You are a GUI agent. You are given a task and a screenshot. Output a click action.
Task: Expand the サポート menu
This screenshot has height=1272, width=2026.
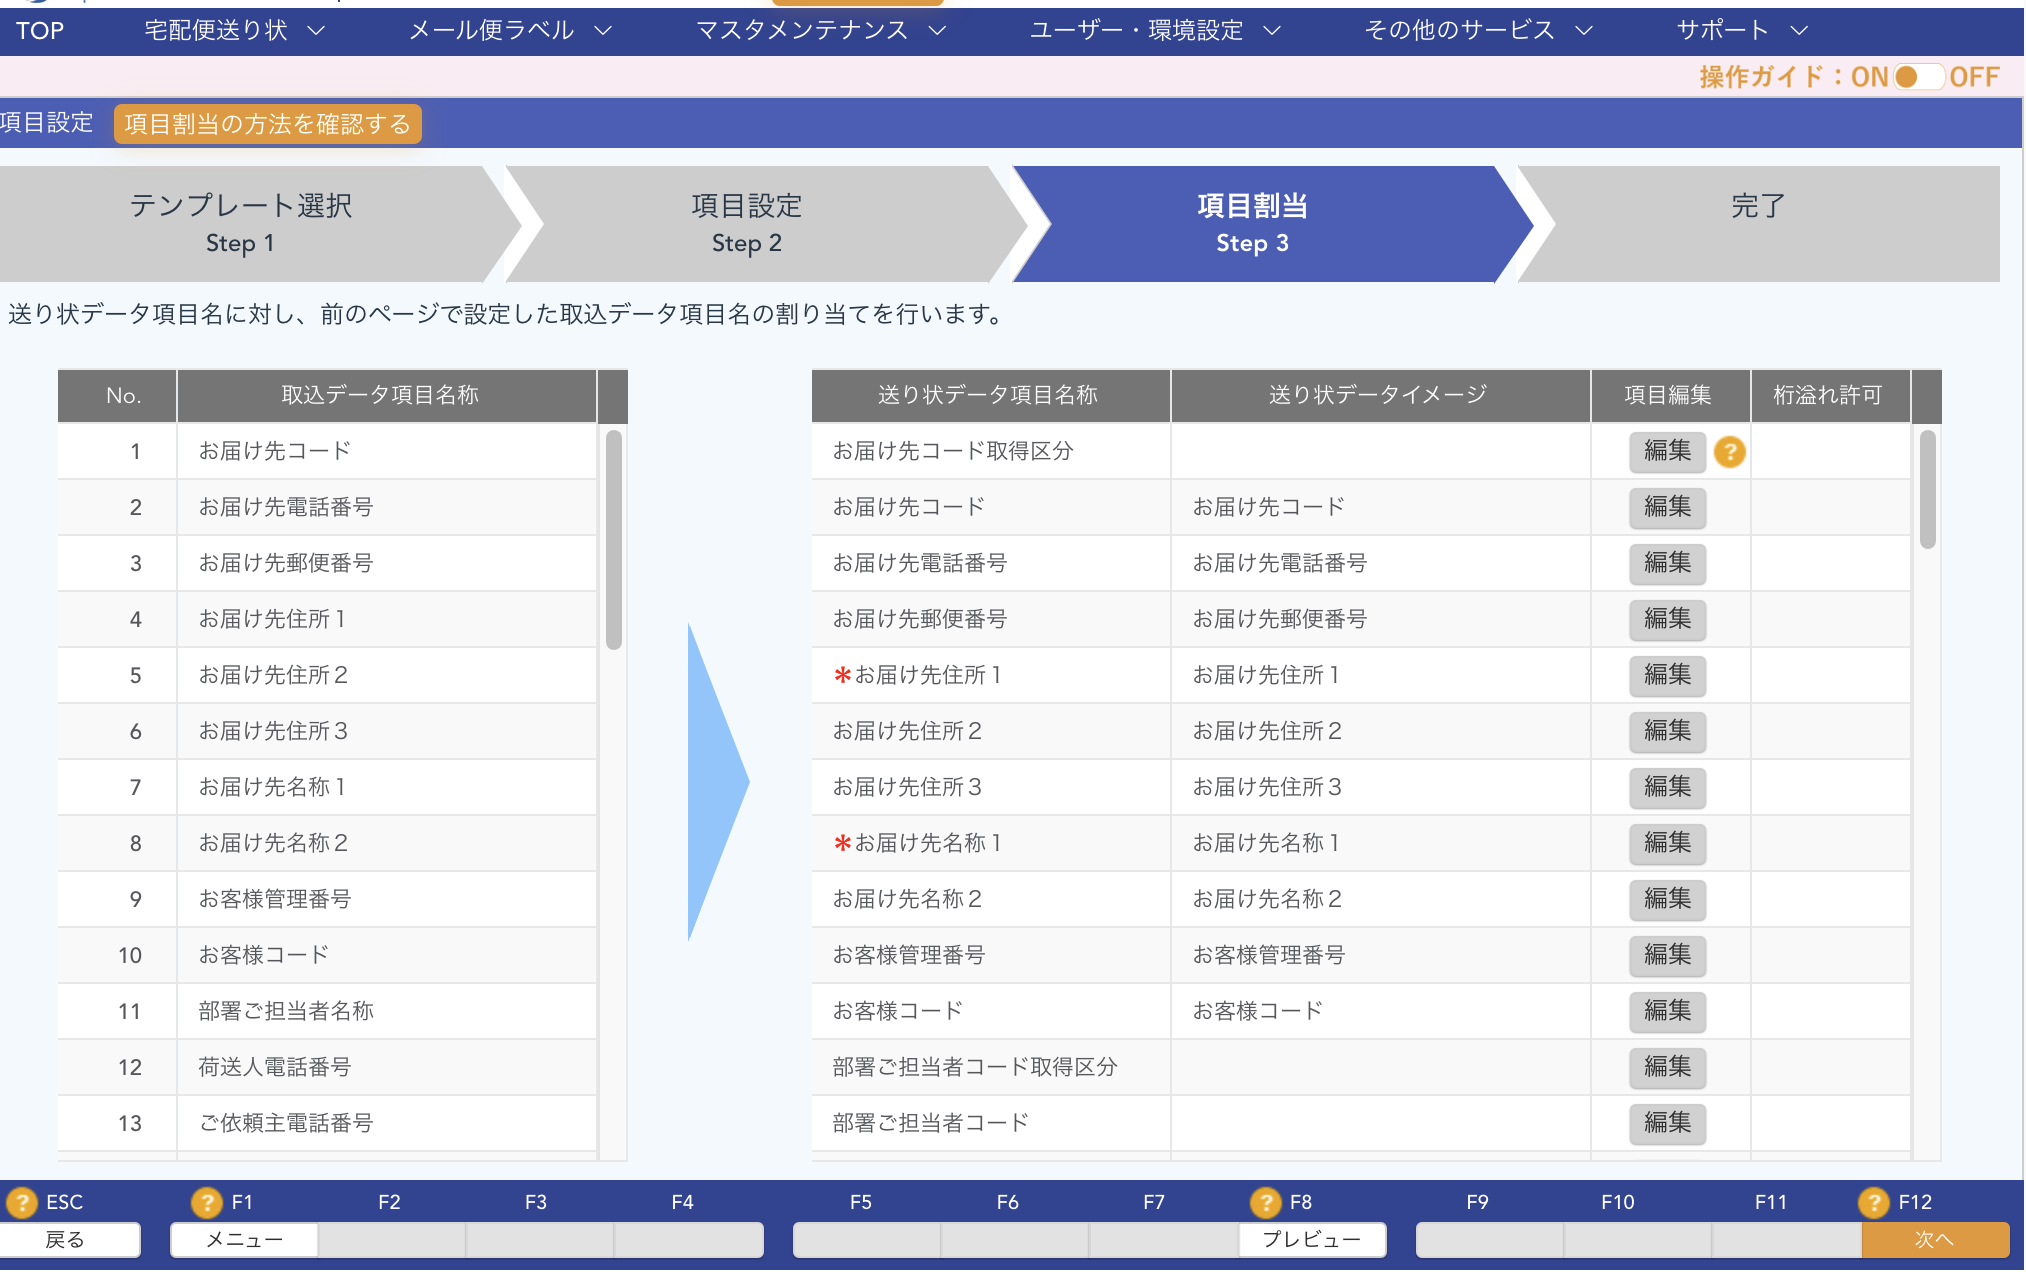[x=1742, y=30]
